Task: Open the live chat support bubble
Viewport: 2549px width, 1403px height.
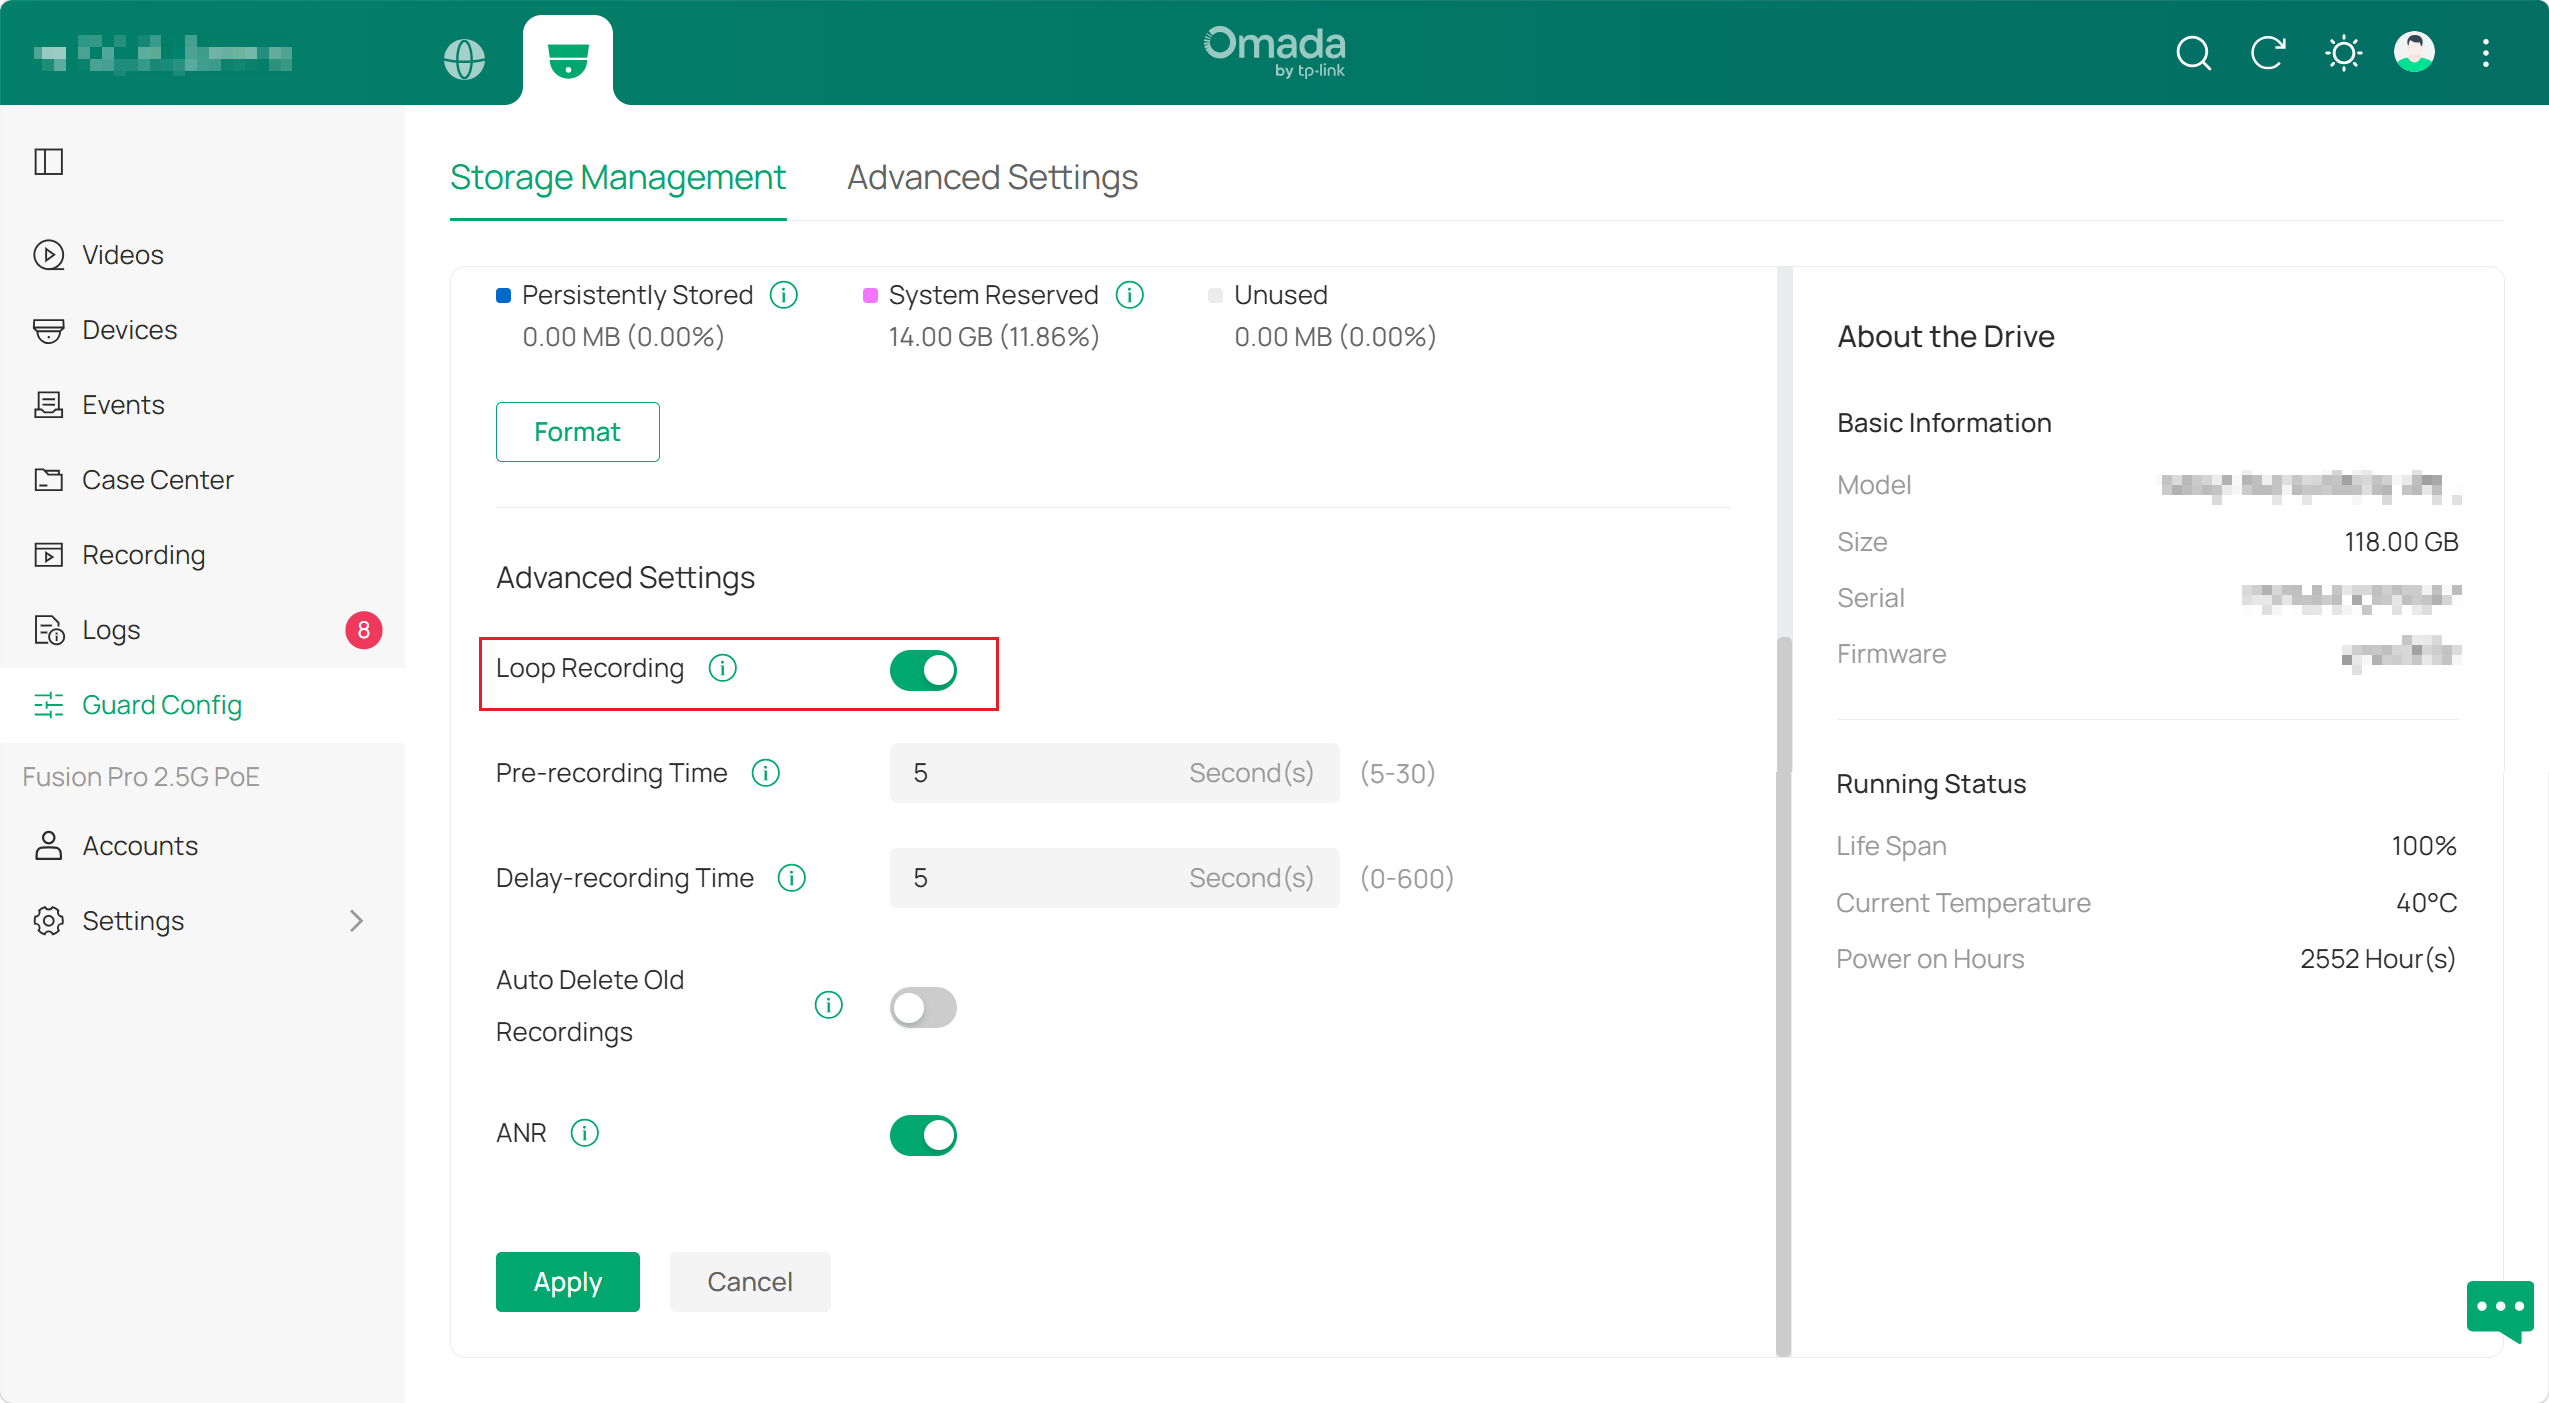Action: pyautogui.click(x=2500, y=1309)
